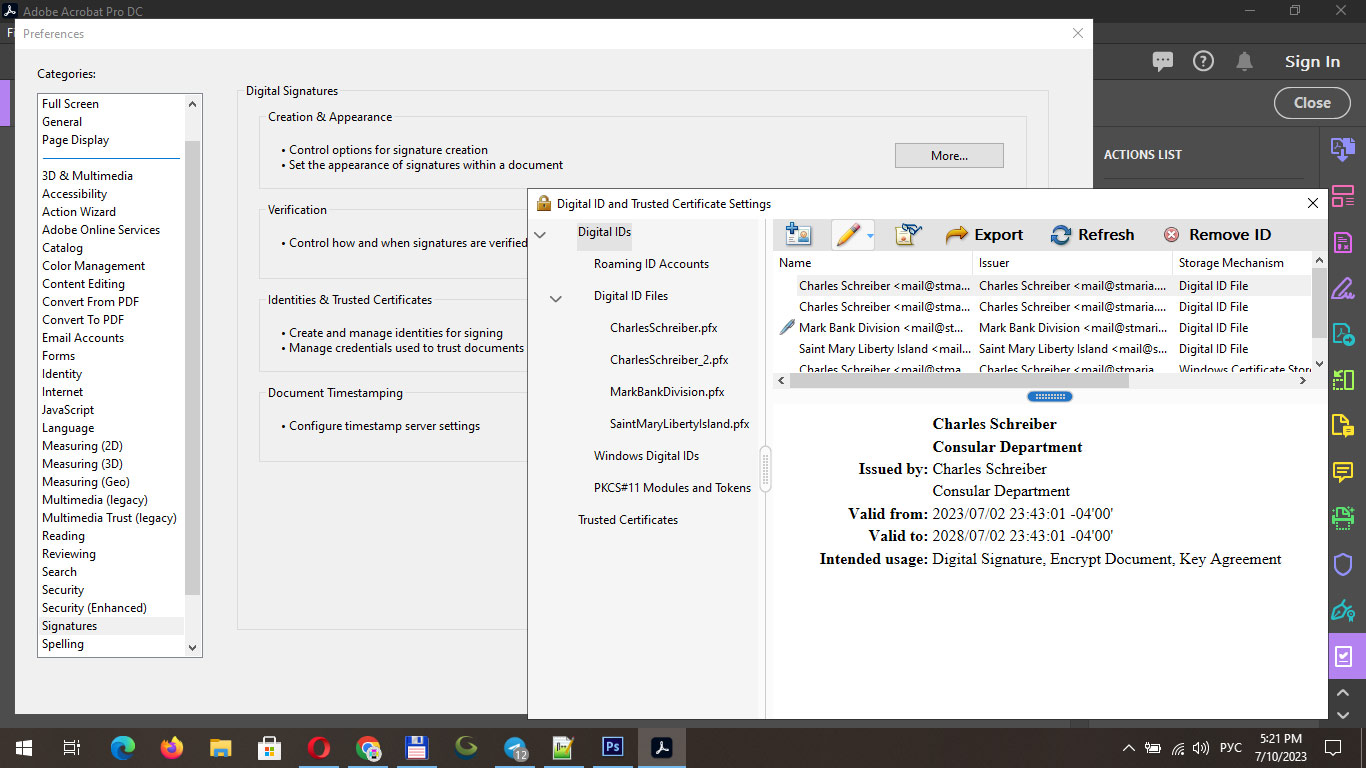Click the Add ID icon in the toolbar
This screenshot has height=768, width=1366.
click(798, 234)
